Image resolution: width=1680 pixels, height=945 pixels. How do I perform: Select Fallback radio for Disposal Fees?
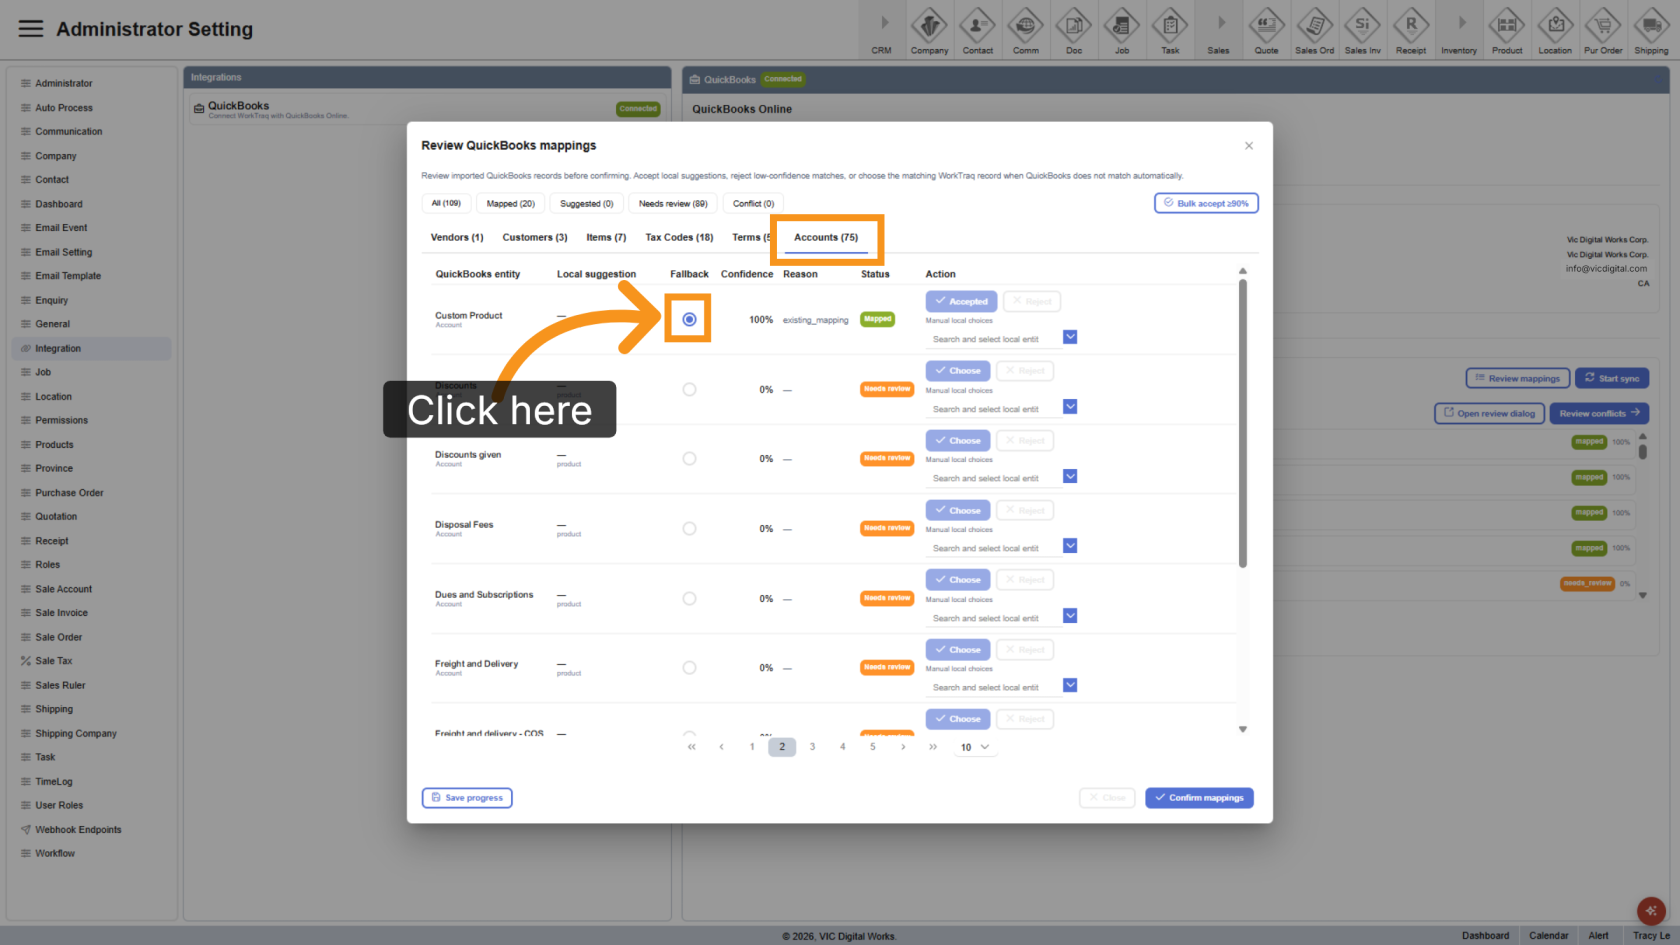[x=689, y=528]
